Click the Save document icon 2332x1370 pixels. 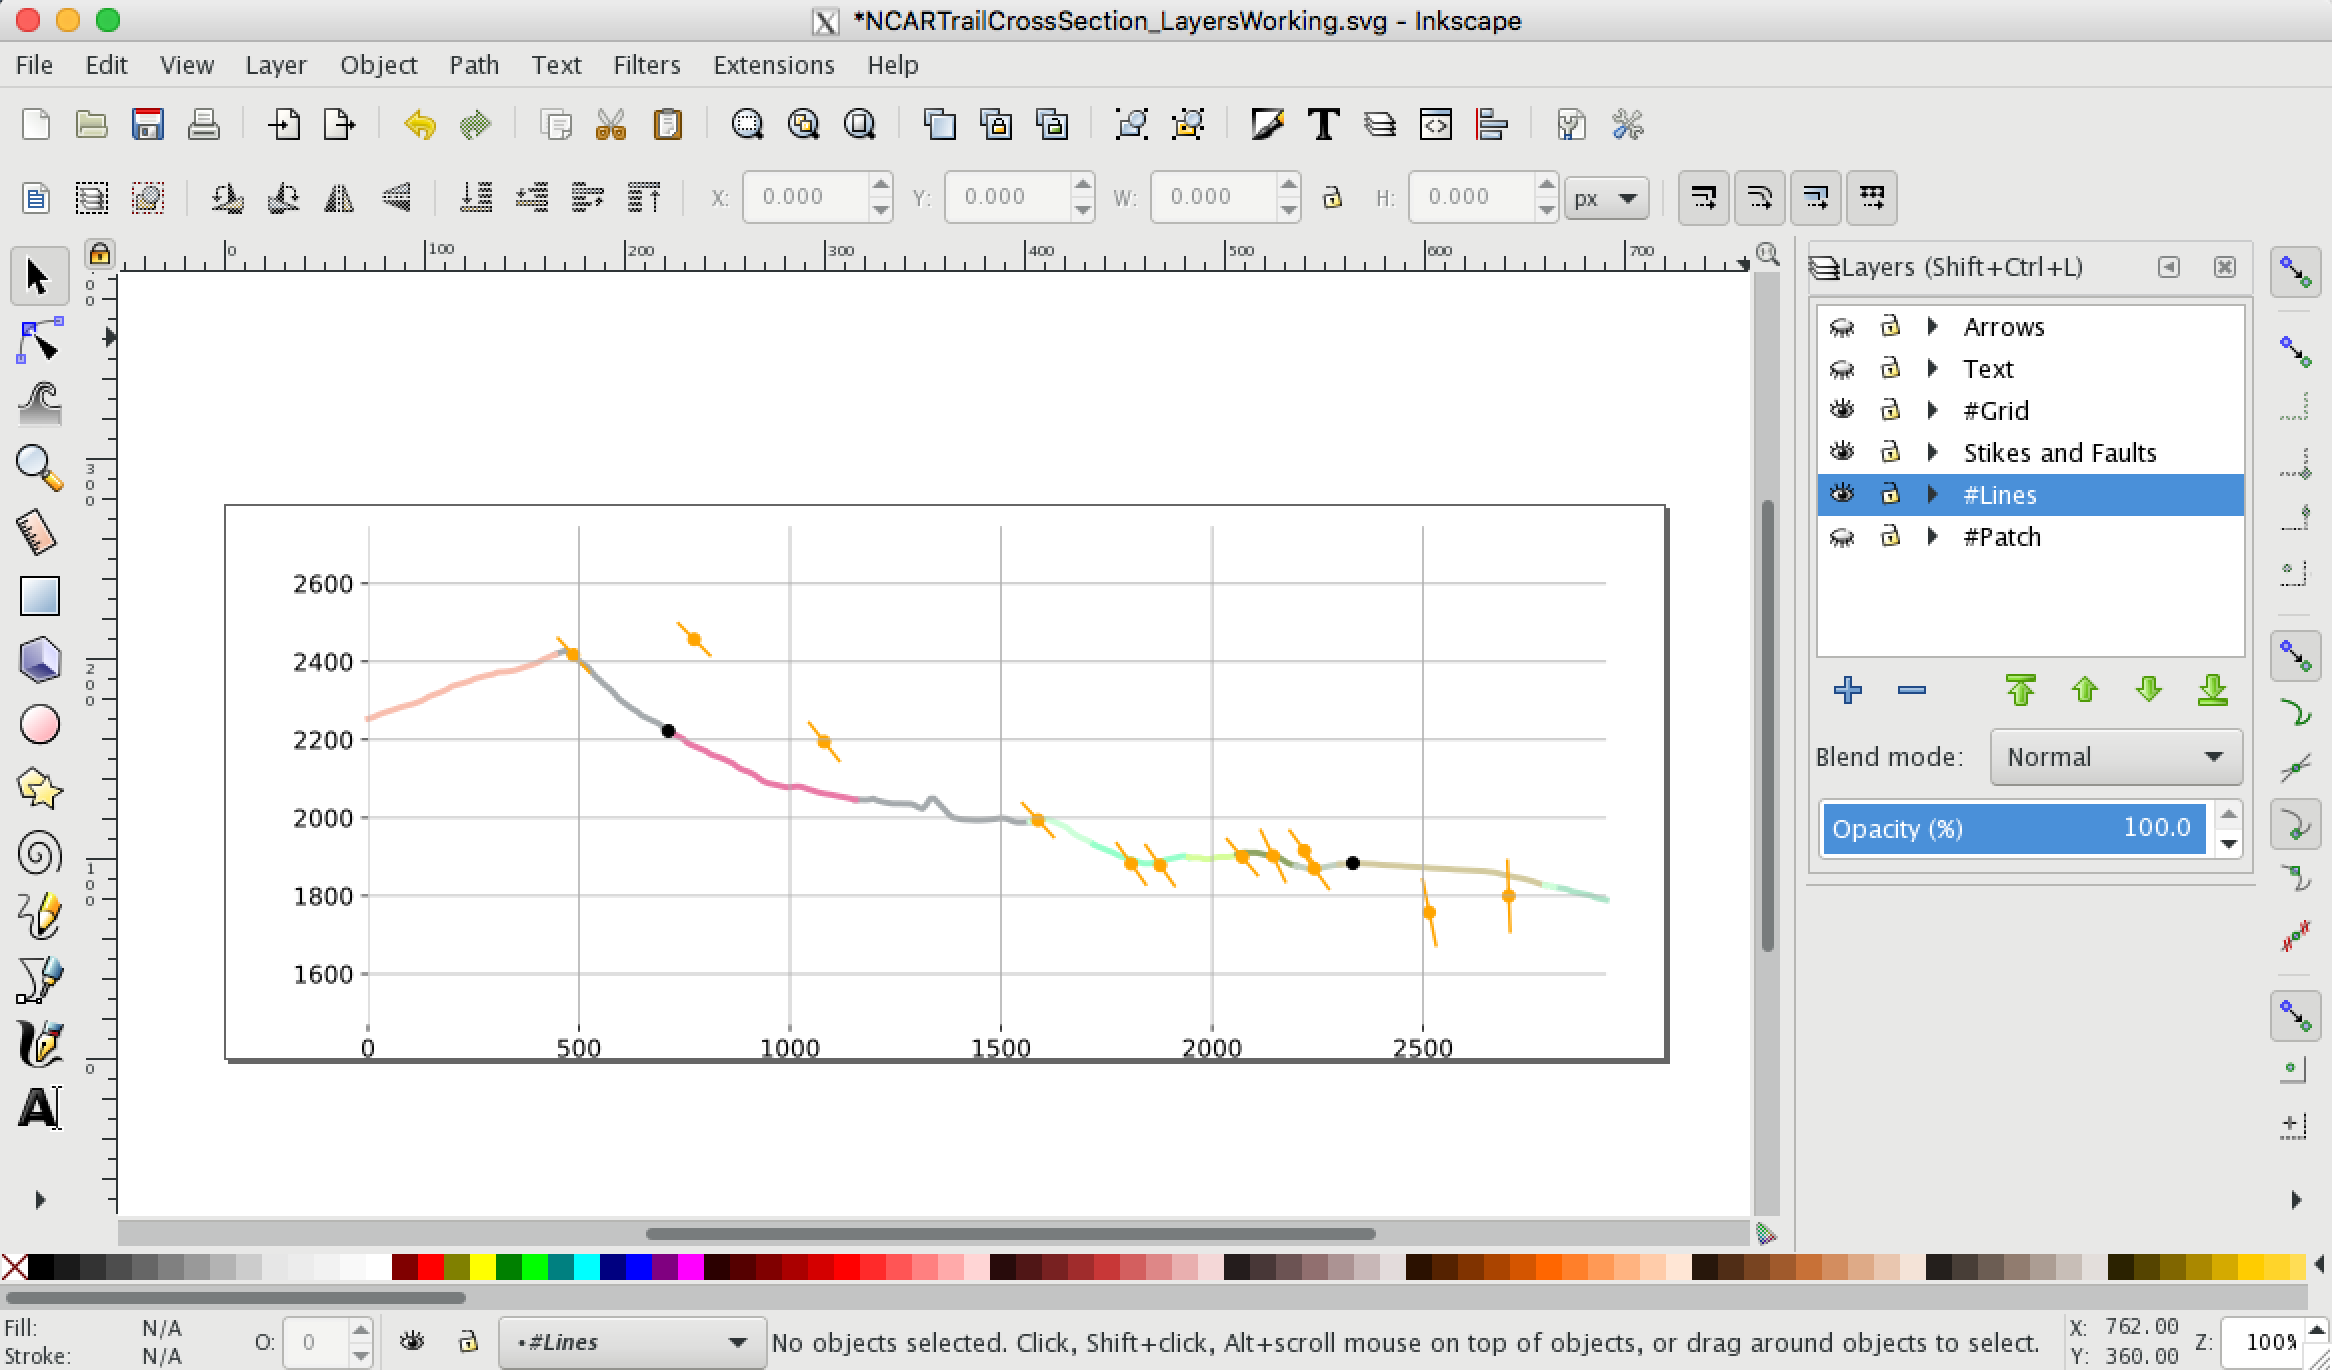tap(147, 125)
